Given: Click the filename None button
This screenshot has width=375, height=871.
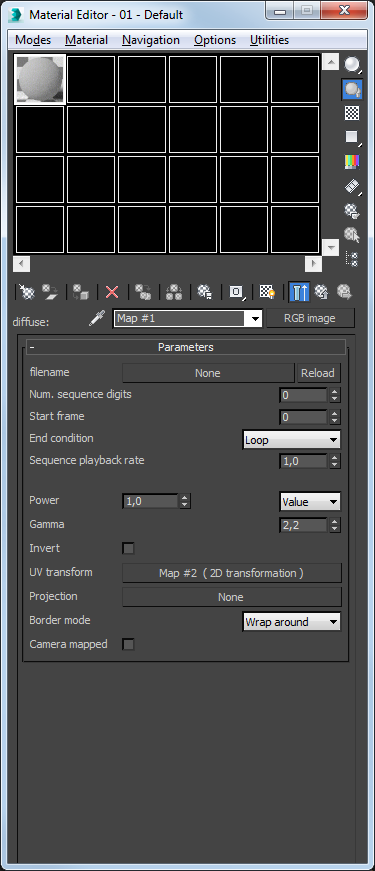Looking at the screenshot, I should pos(208,373).
